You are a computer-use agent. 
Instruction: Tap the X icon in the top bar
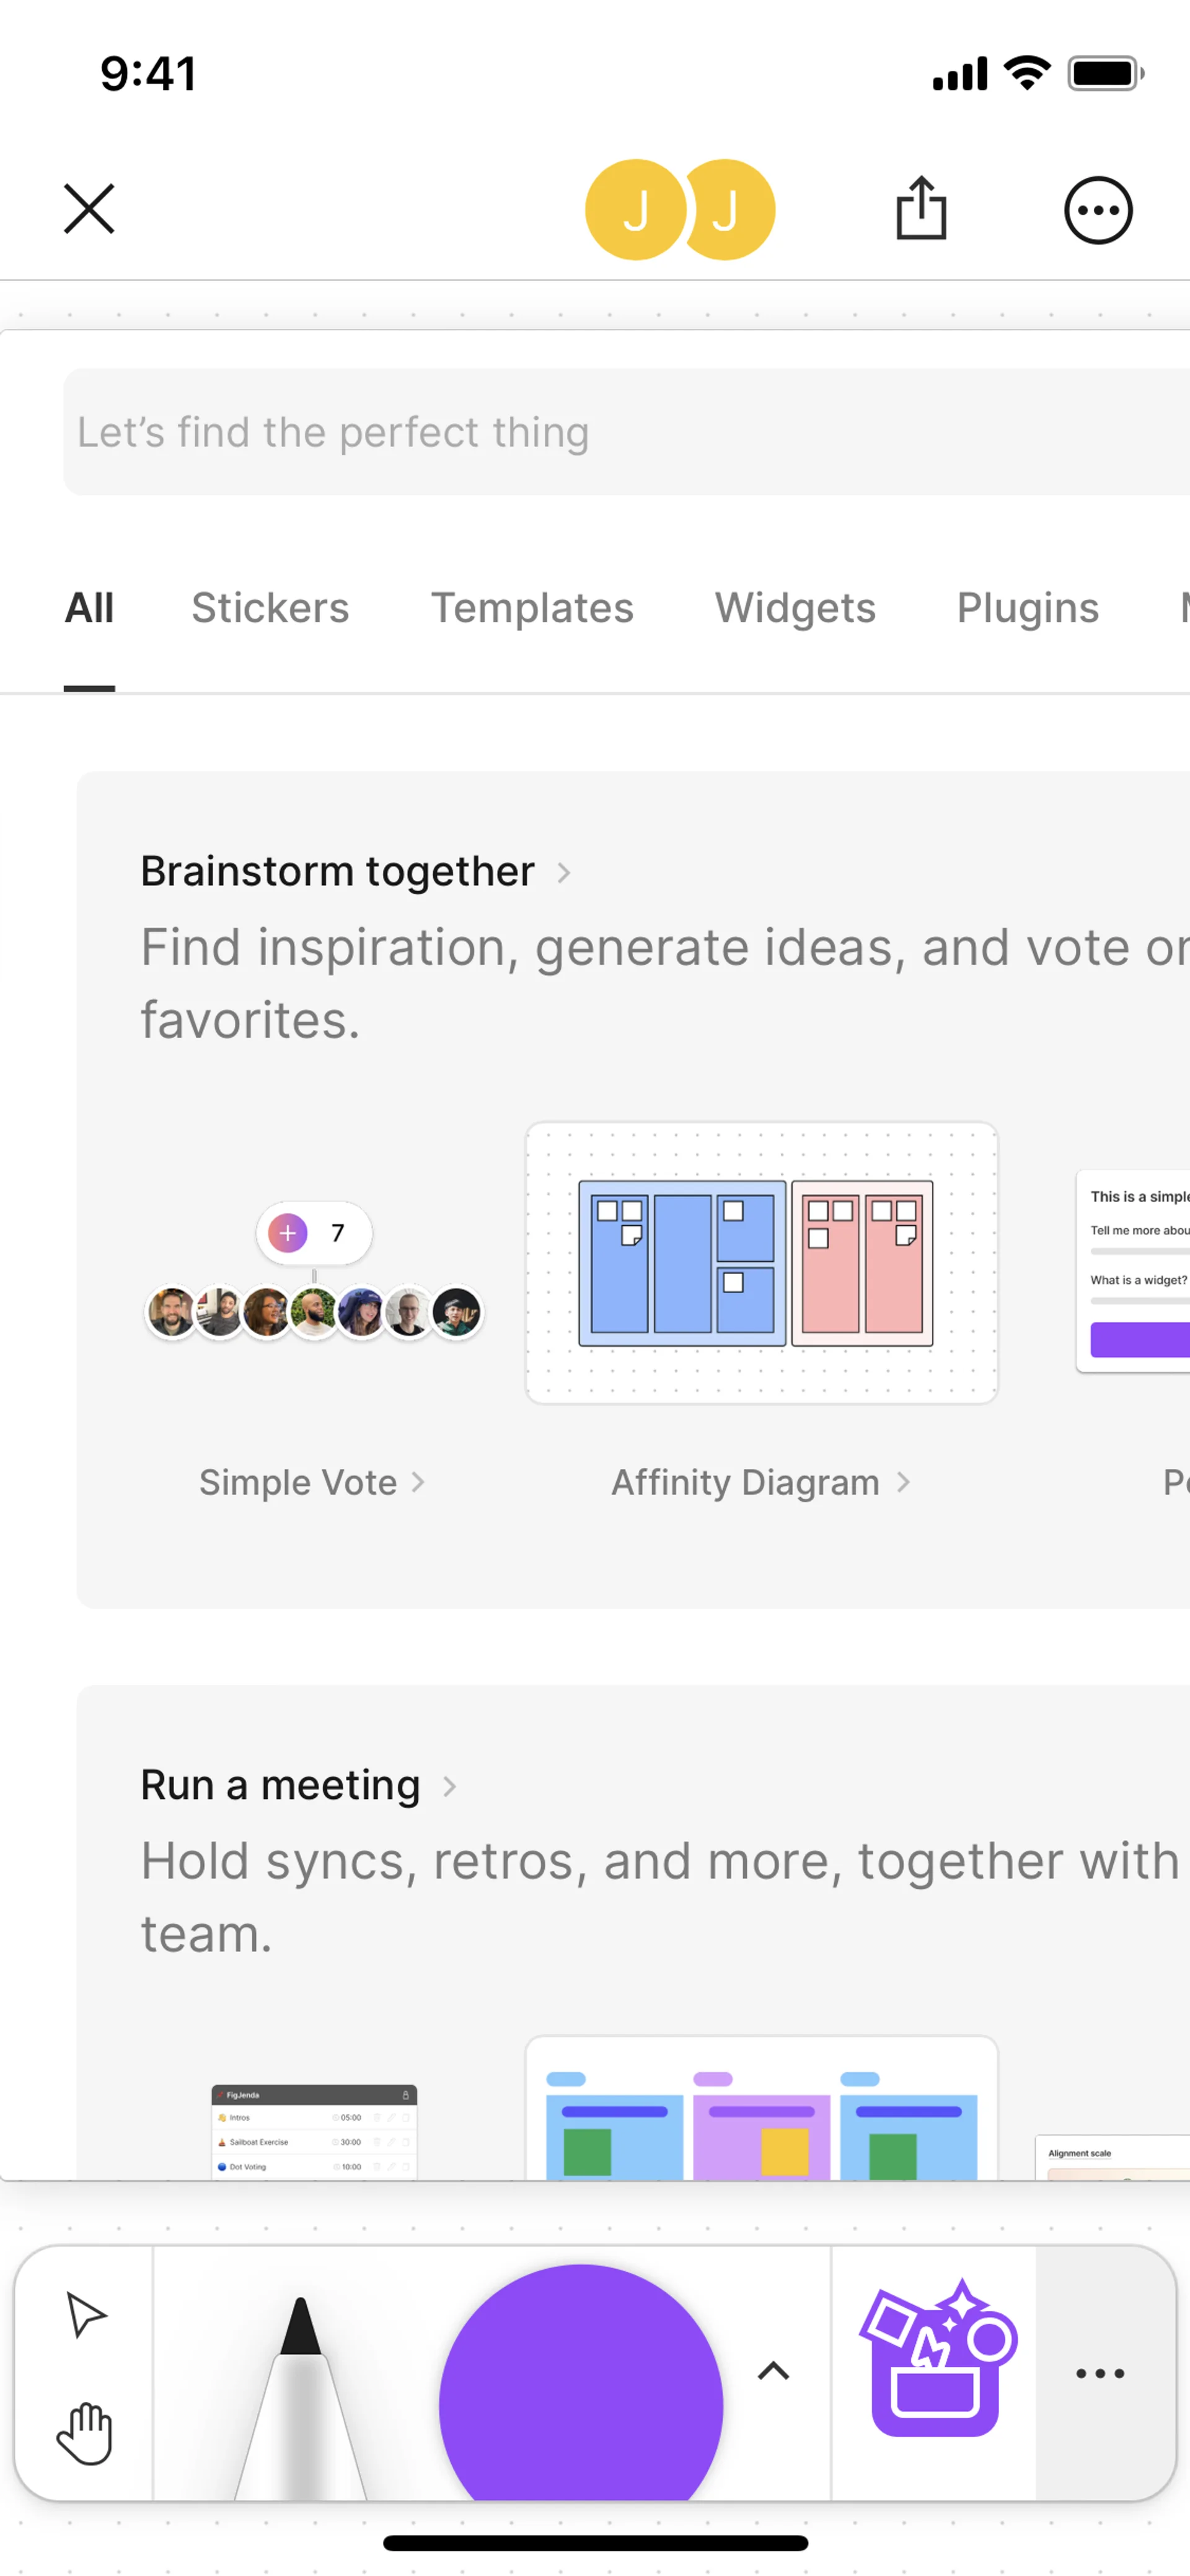(x=89, y=209)
